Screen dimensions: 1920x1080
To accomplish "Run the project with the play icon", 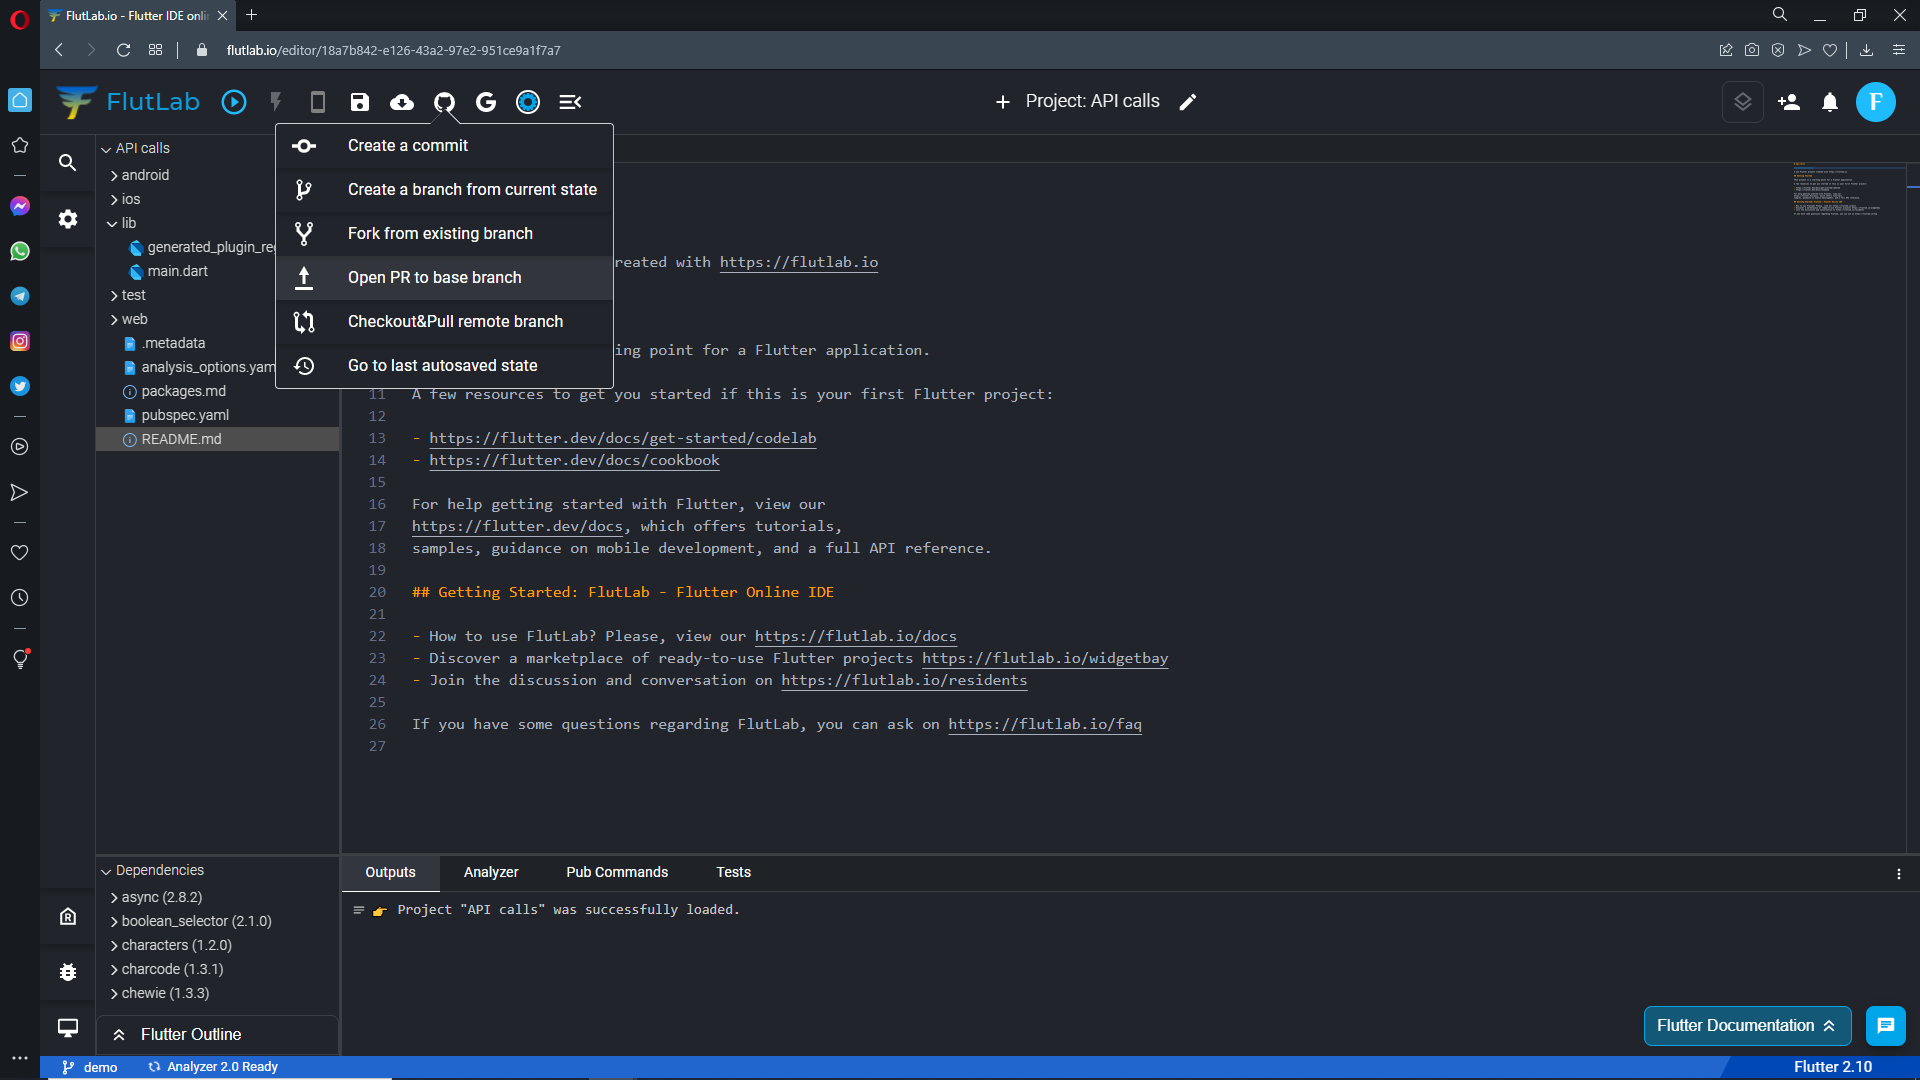I will pyautogui.click(x=234, y=102).
